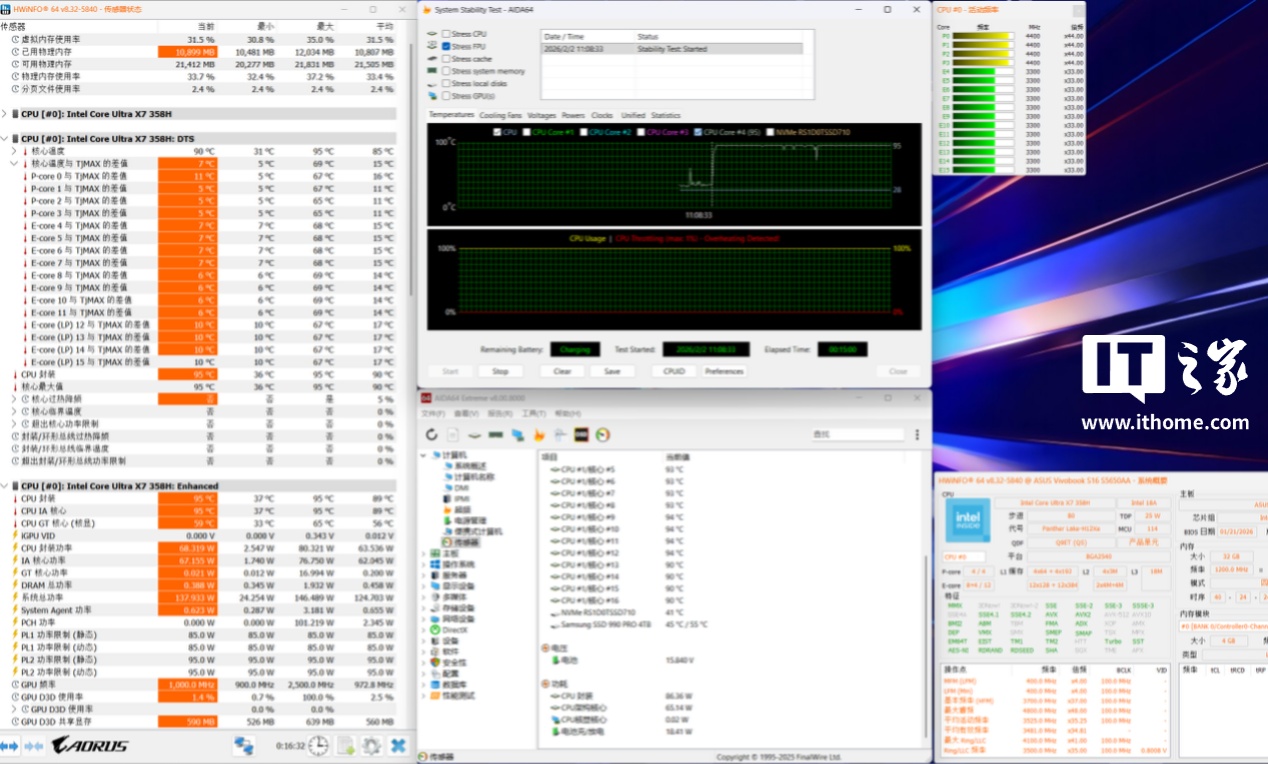
Task: Open the three-dot menu in AIDA64 Extreme
Action: tap(917, 435)
